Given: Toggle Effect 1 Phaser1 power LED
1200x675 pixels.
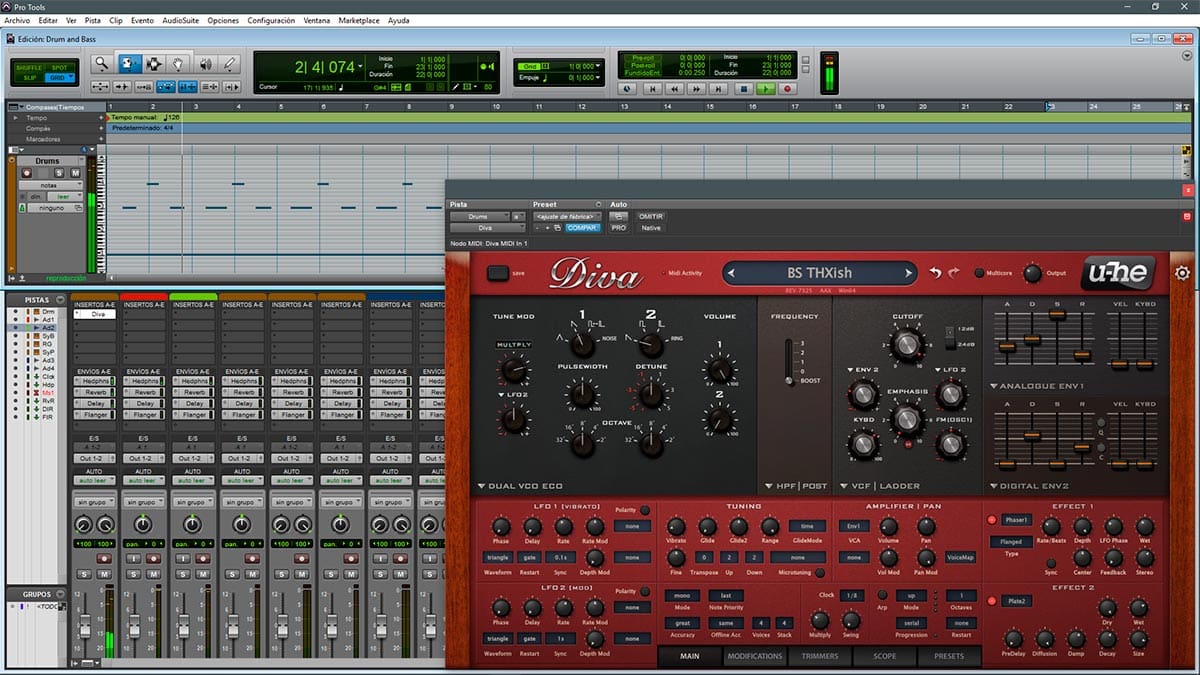Looking at the screenshot, I should pos(992,520).
